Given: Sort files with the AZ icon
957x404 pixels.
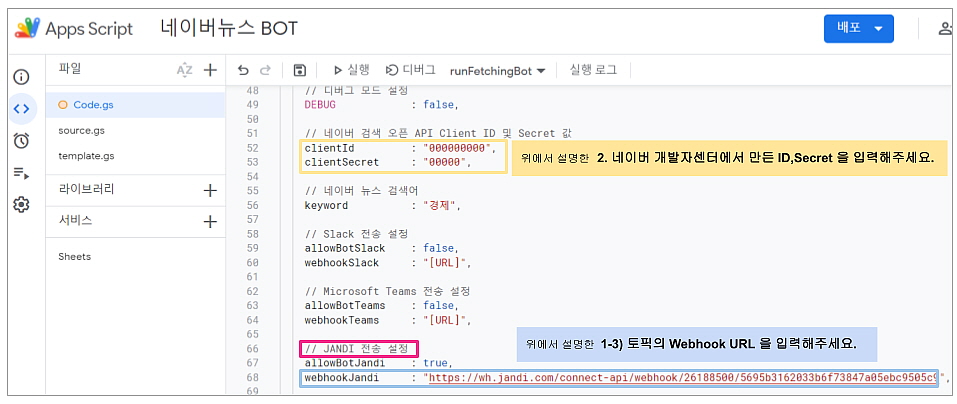Looking at the screenshot, I should (184, 70).
